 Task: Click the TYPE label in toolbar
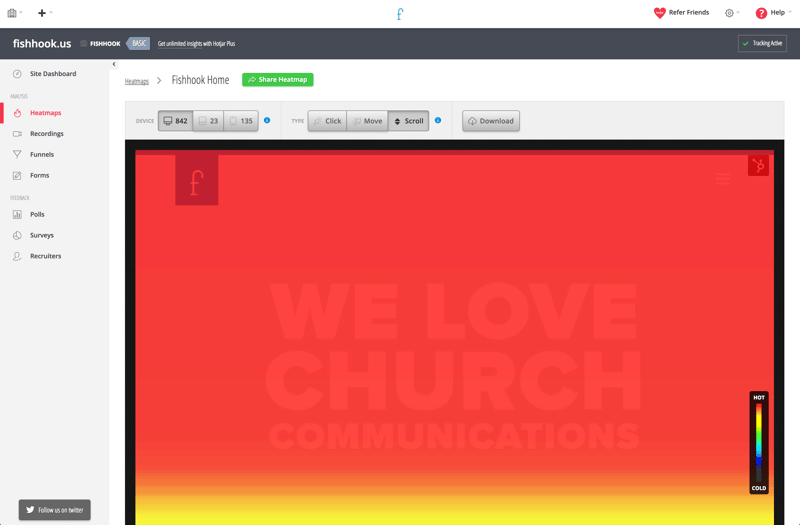point(297,121)
